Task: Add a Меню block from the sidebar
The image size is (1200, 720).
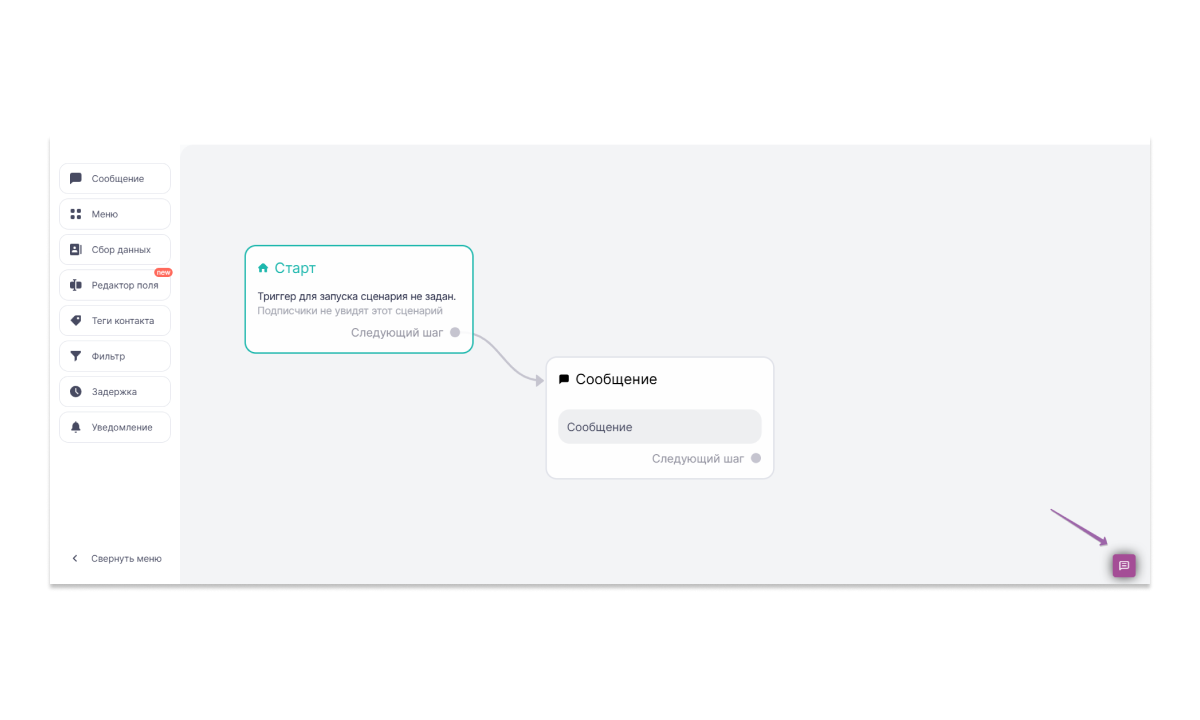Action: click(115, 214)
